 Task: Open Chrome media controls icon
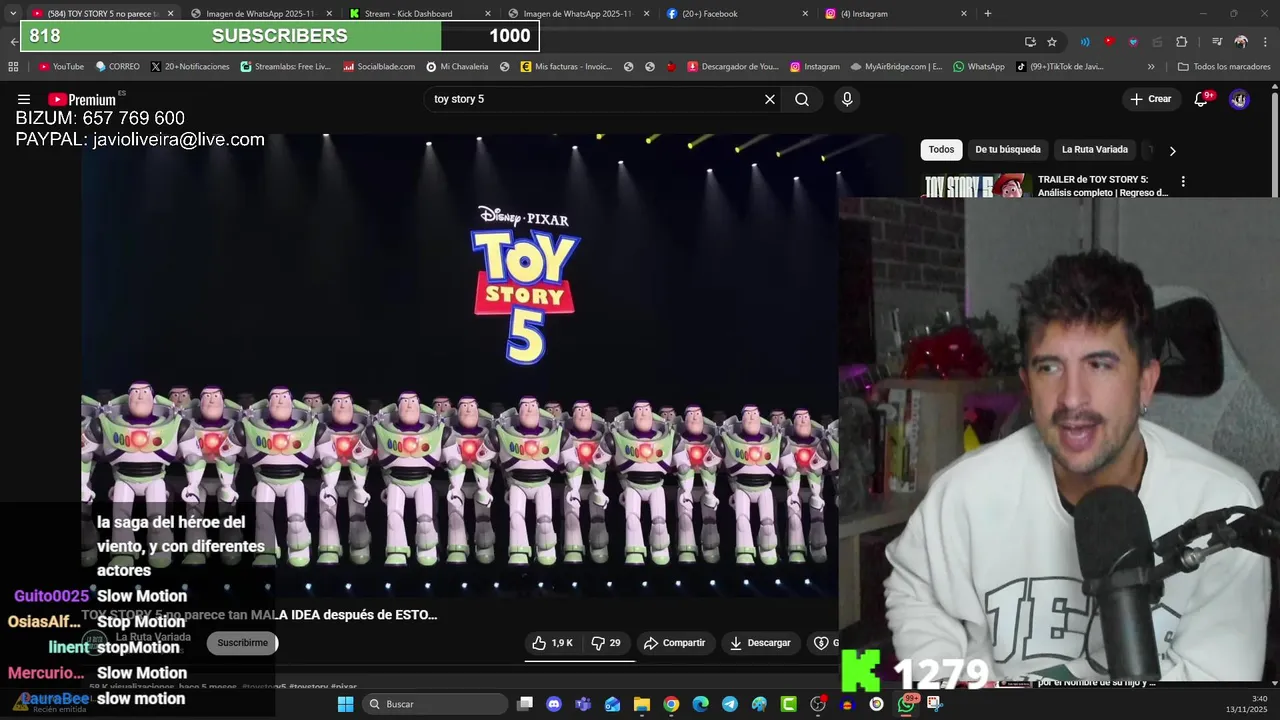point(1217,41)
